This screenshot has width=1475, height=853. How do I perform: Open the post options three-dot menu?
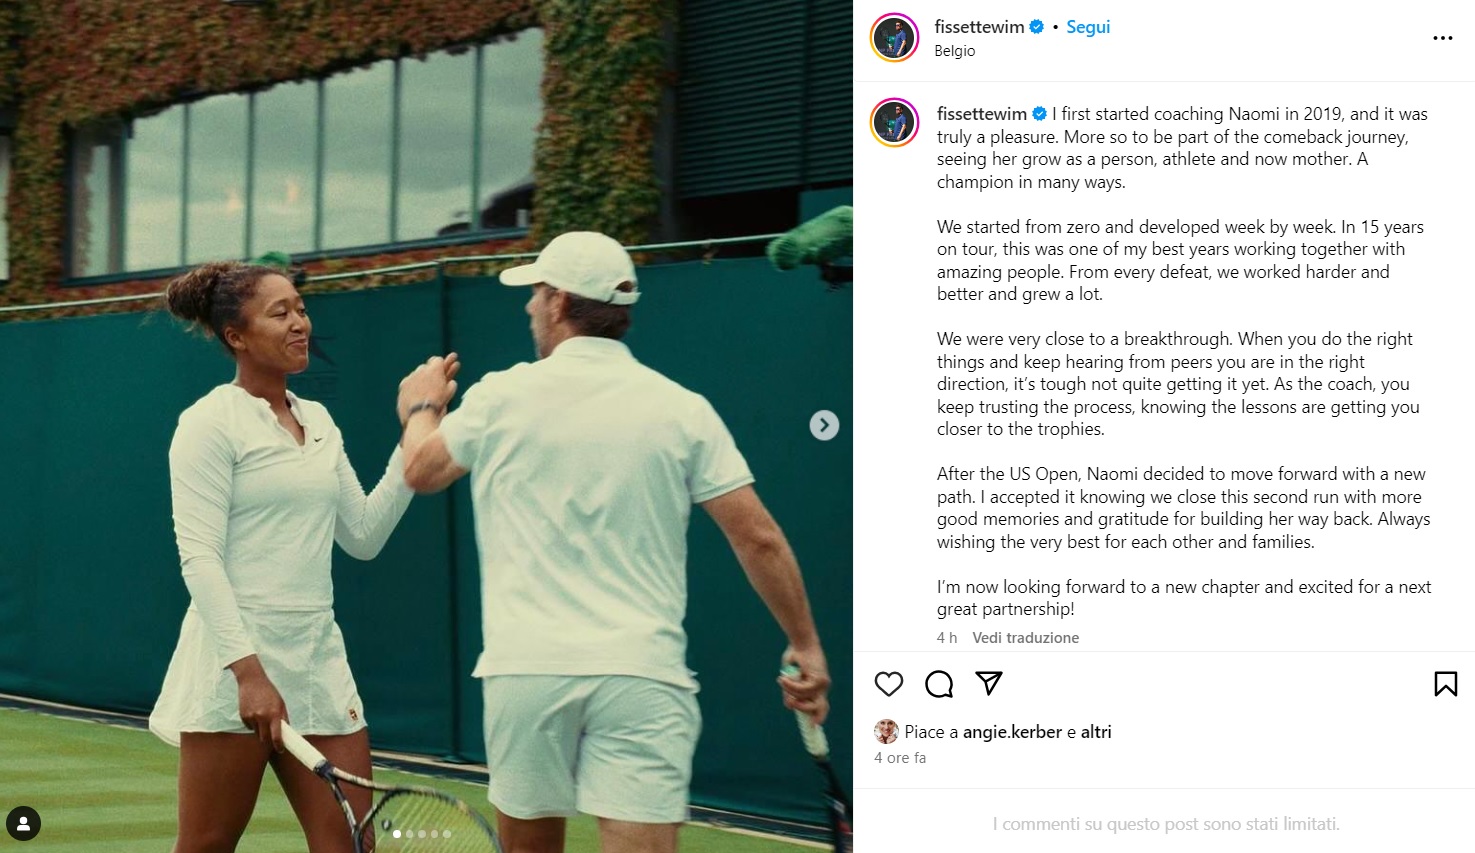point(1442,37)
